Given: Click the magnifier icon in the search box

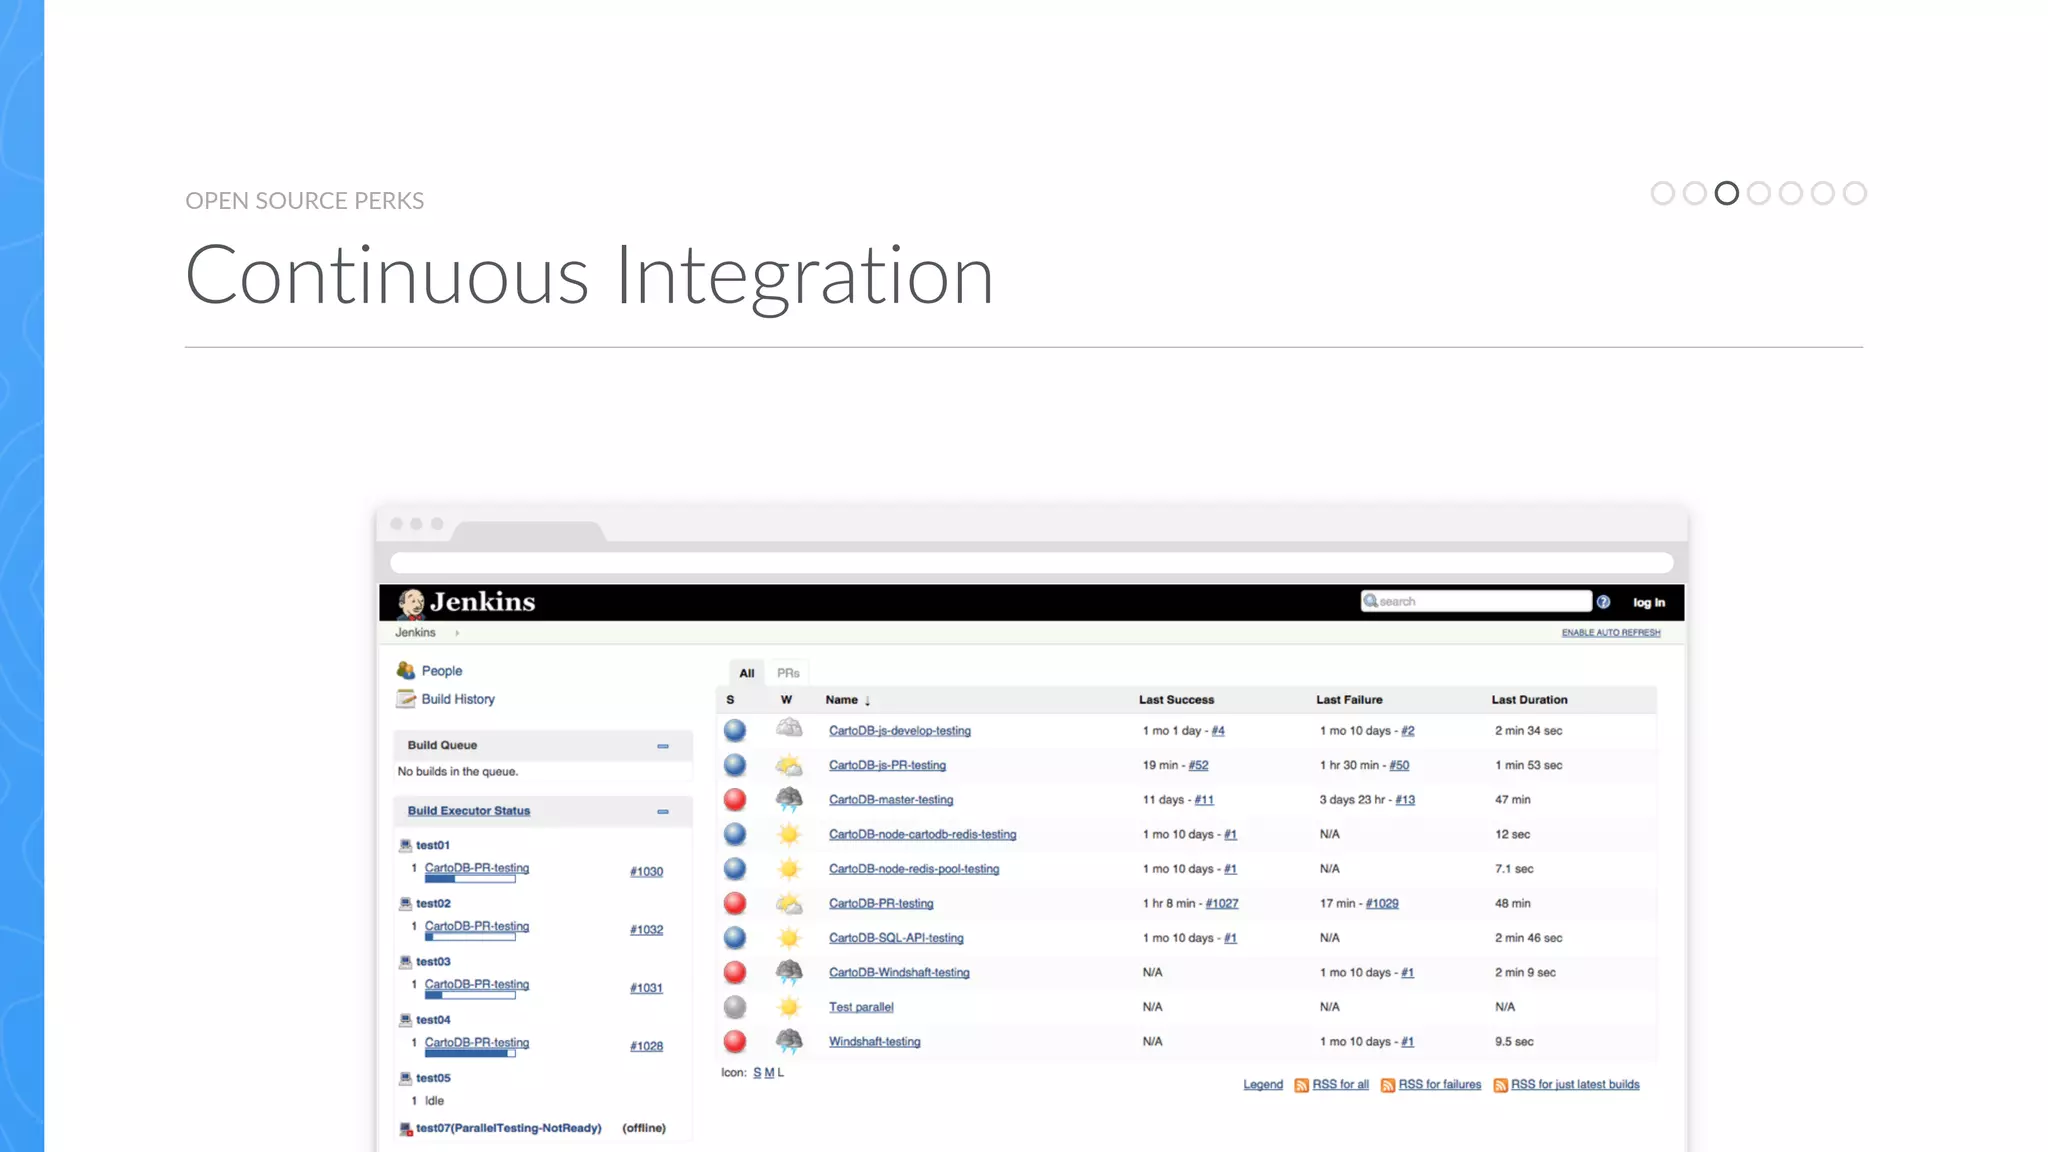Looking at the screenshot, I should coord(1370,601).
